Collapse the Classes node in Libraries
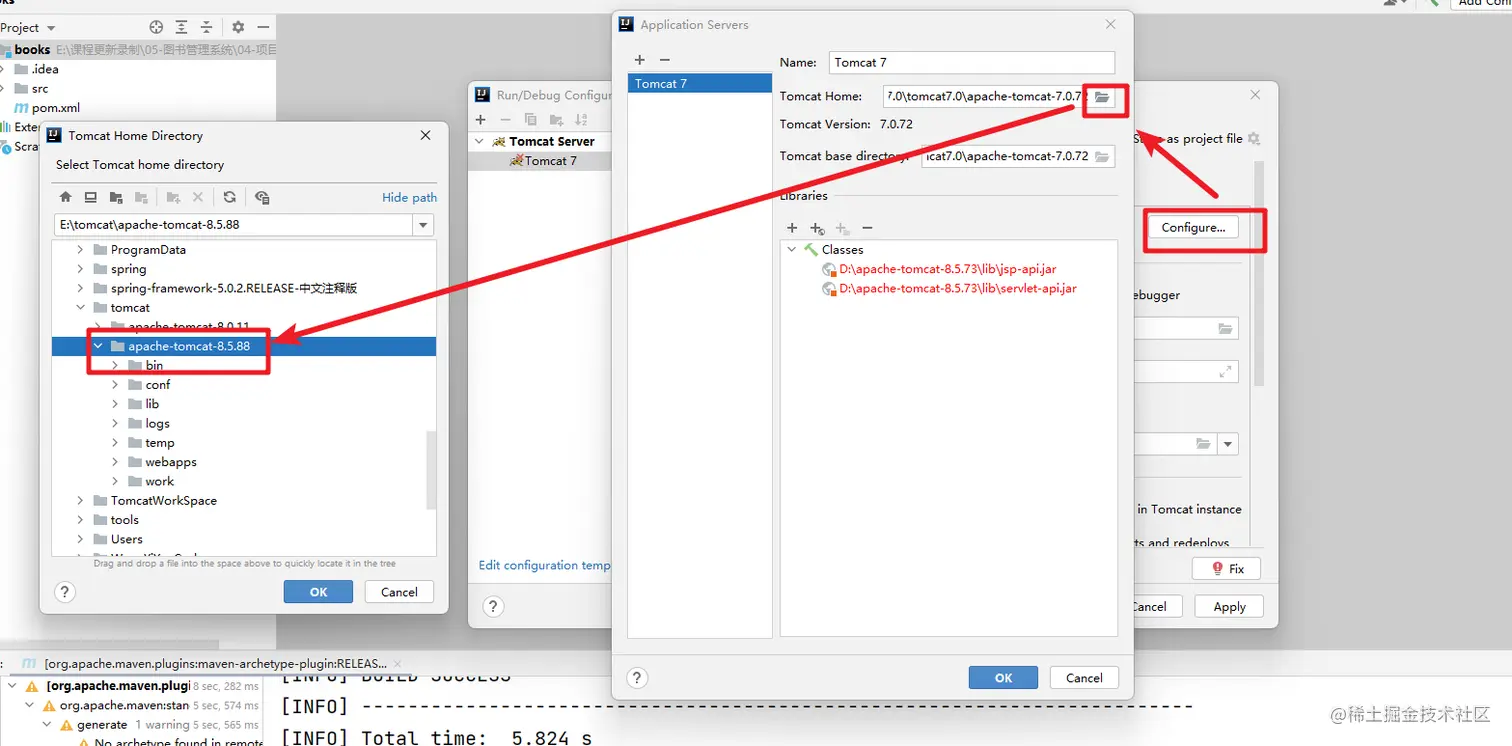The width and height of the screenshot is (1512, 746). tap(792, 250)
